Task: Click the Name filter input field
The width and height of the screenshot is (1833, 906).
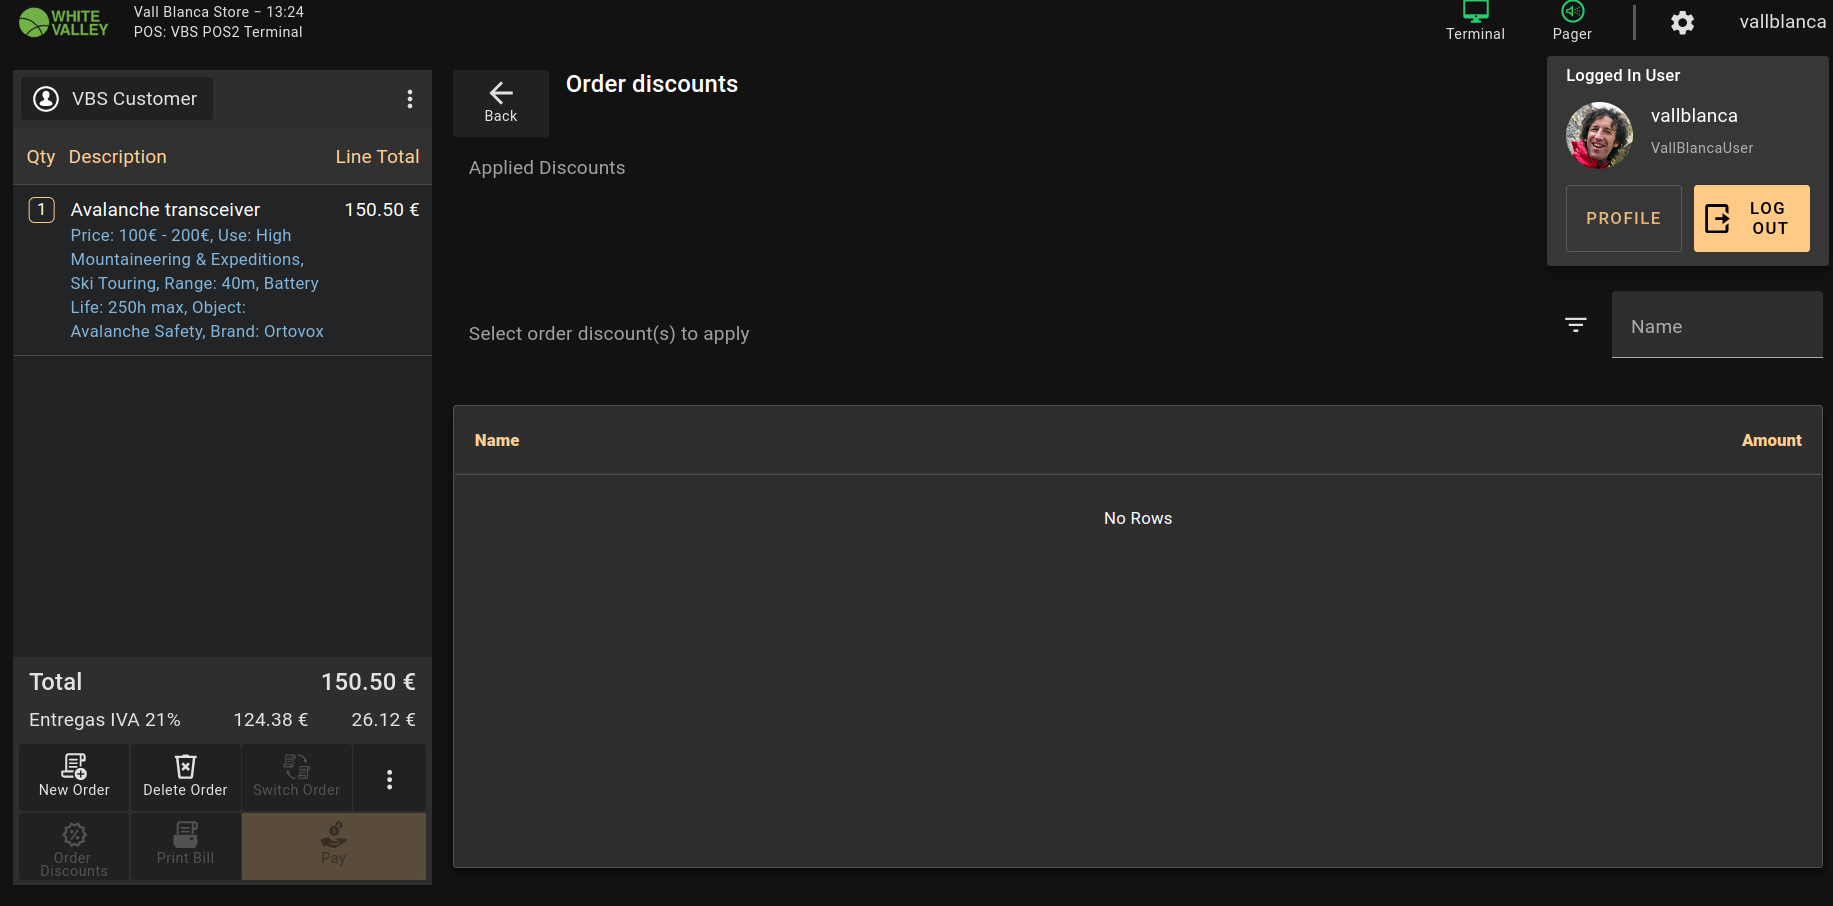Action: [x=1716, y=326]
